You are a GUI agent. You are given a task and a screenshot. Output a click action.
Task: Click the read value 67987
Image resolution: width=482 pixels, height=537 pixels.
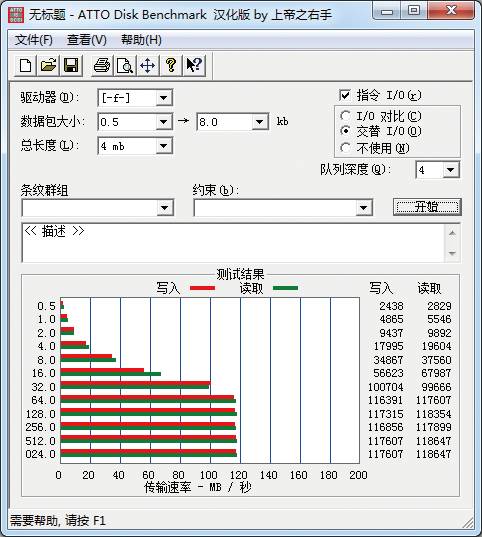coord(436,373)
